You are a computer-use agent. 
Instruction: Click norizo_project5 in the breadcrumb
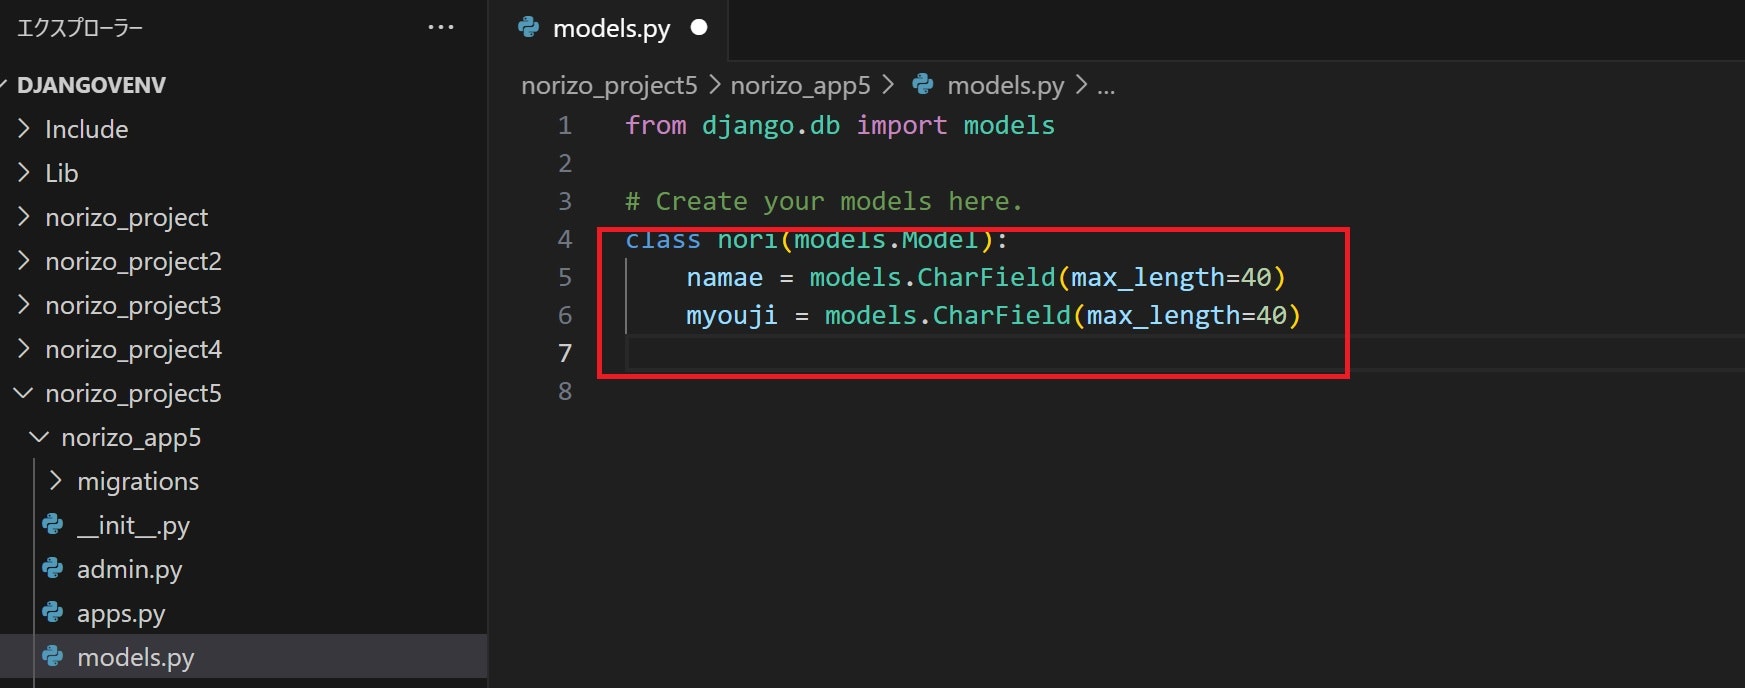(609, 86)
